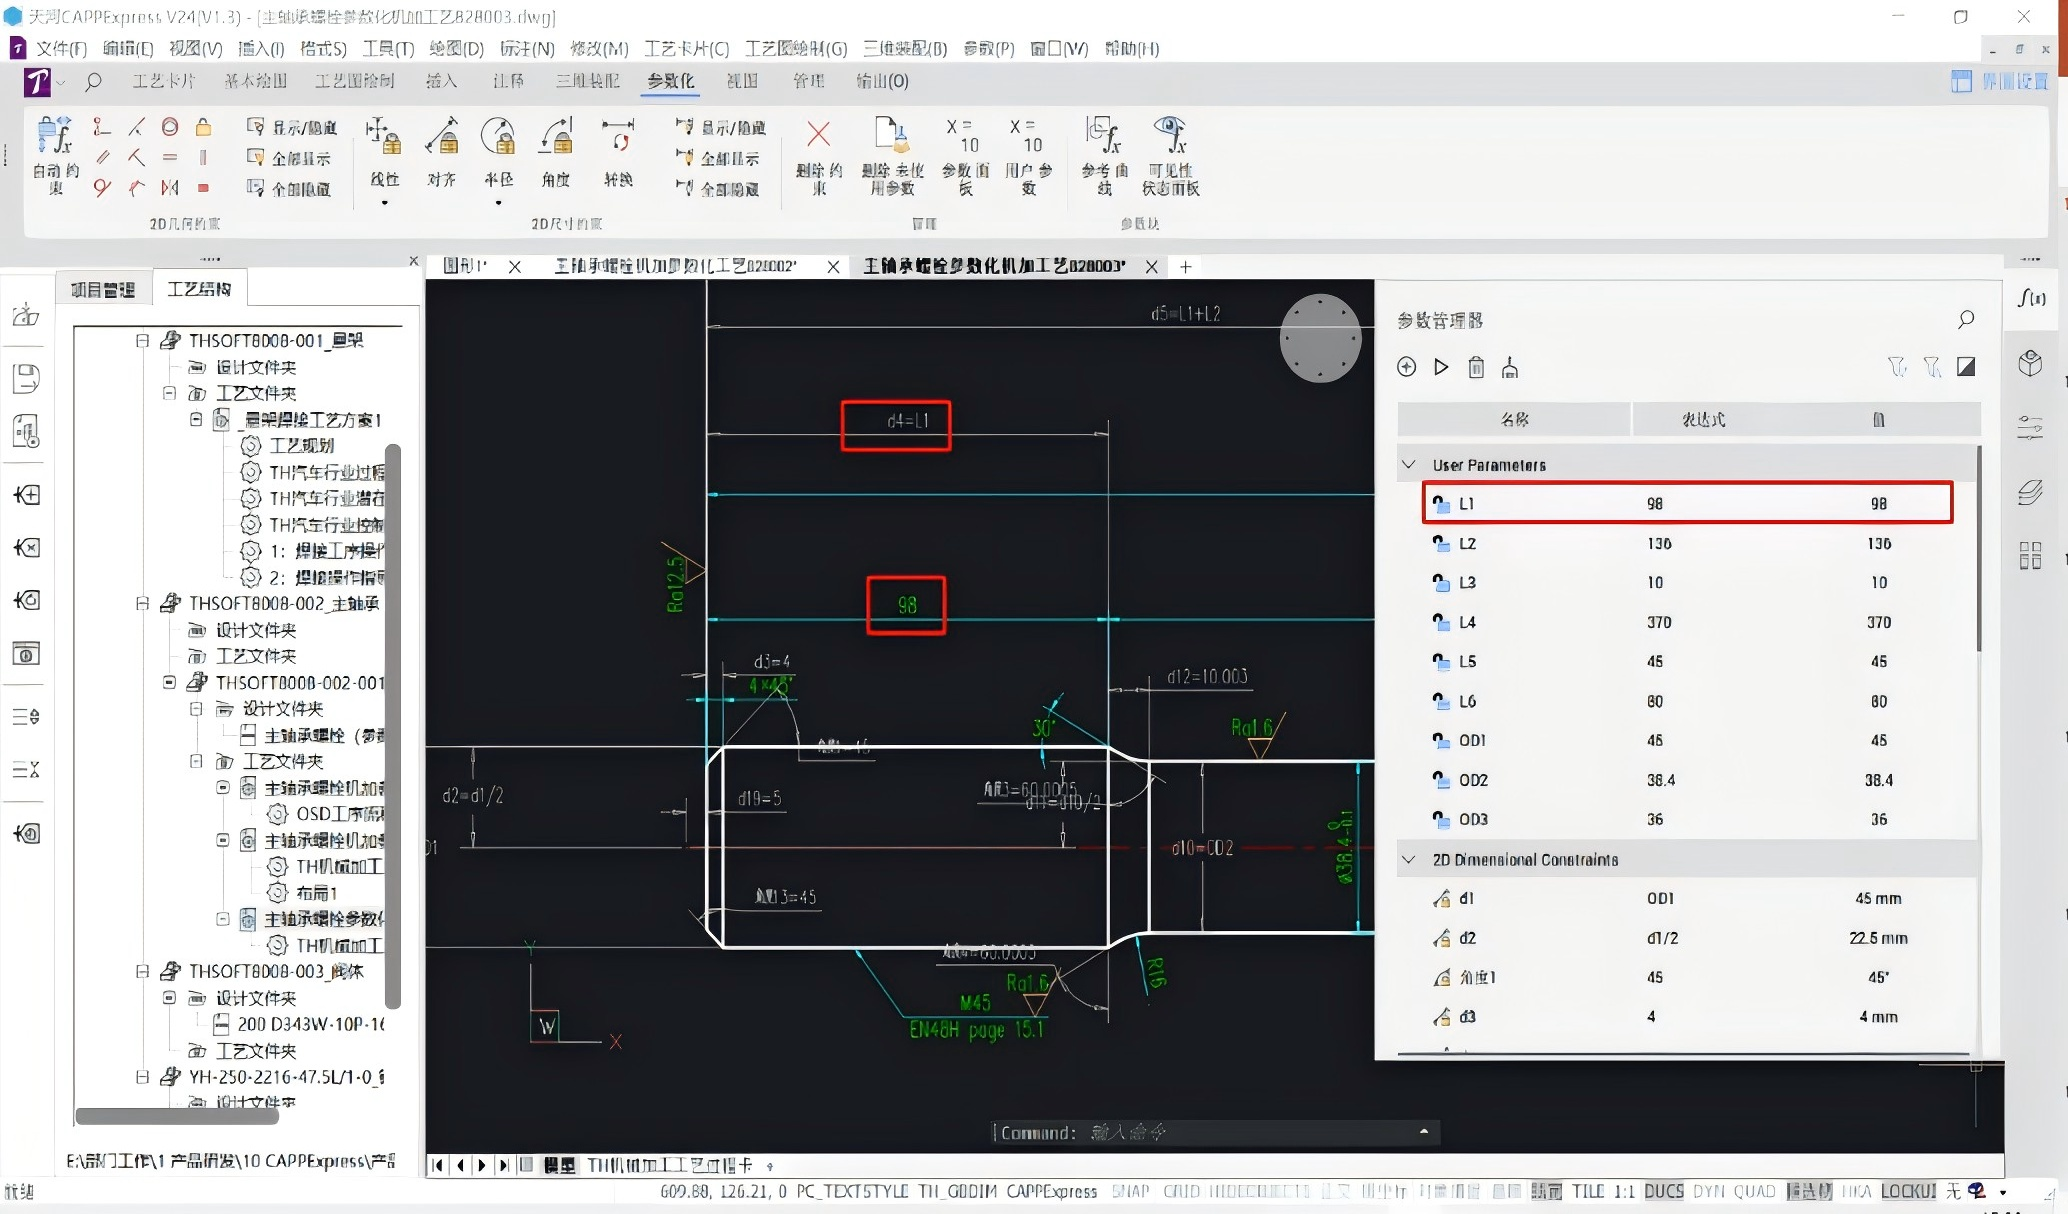Open the 文件(F) menu
This screenshot has width=2068, height=1214.
(x=61, y=48)
